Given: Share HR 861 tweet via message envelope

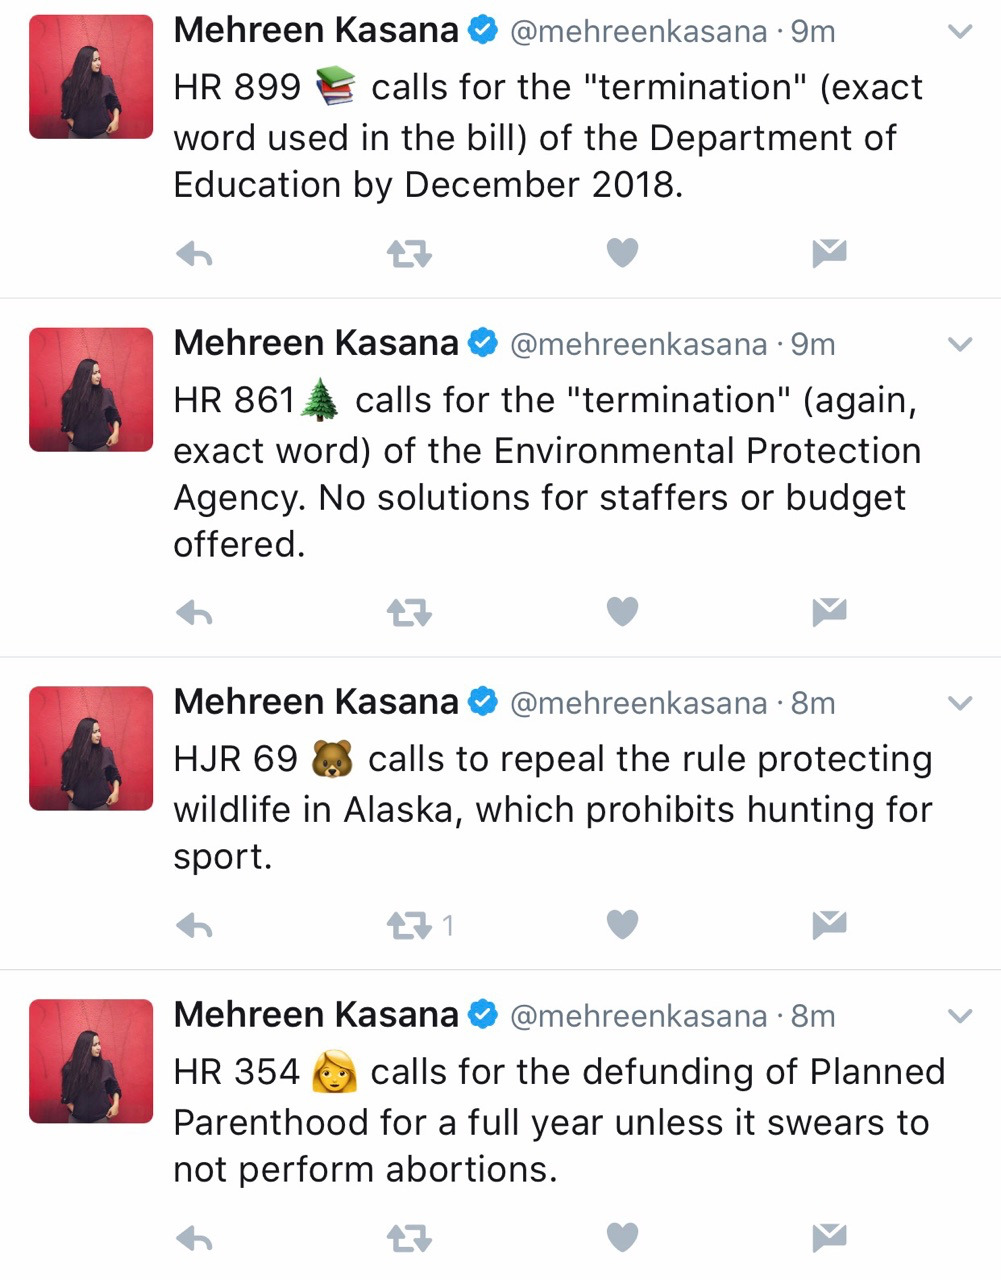Looking at the screenshot, I should pyautogui.click(x=829, y=611).
